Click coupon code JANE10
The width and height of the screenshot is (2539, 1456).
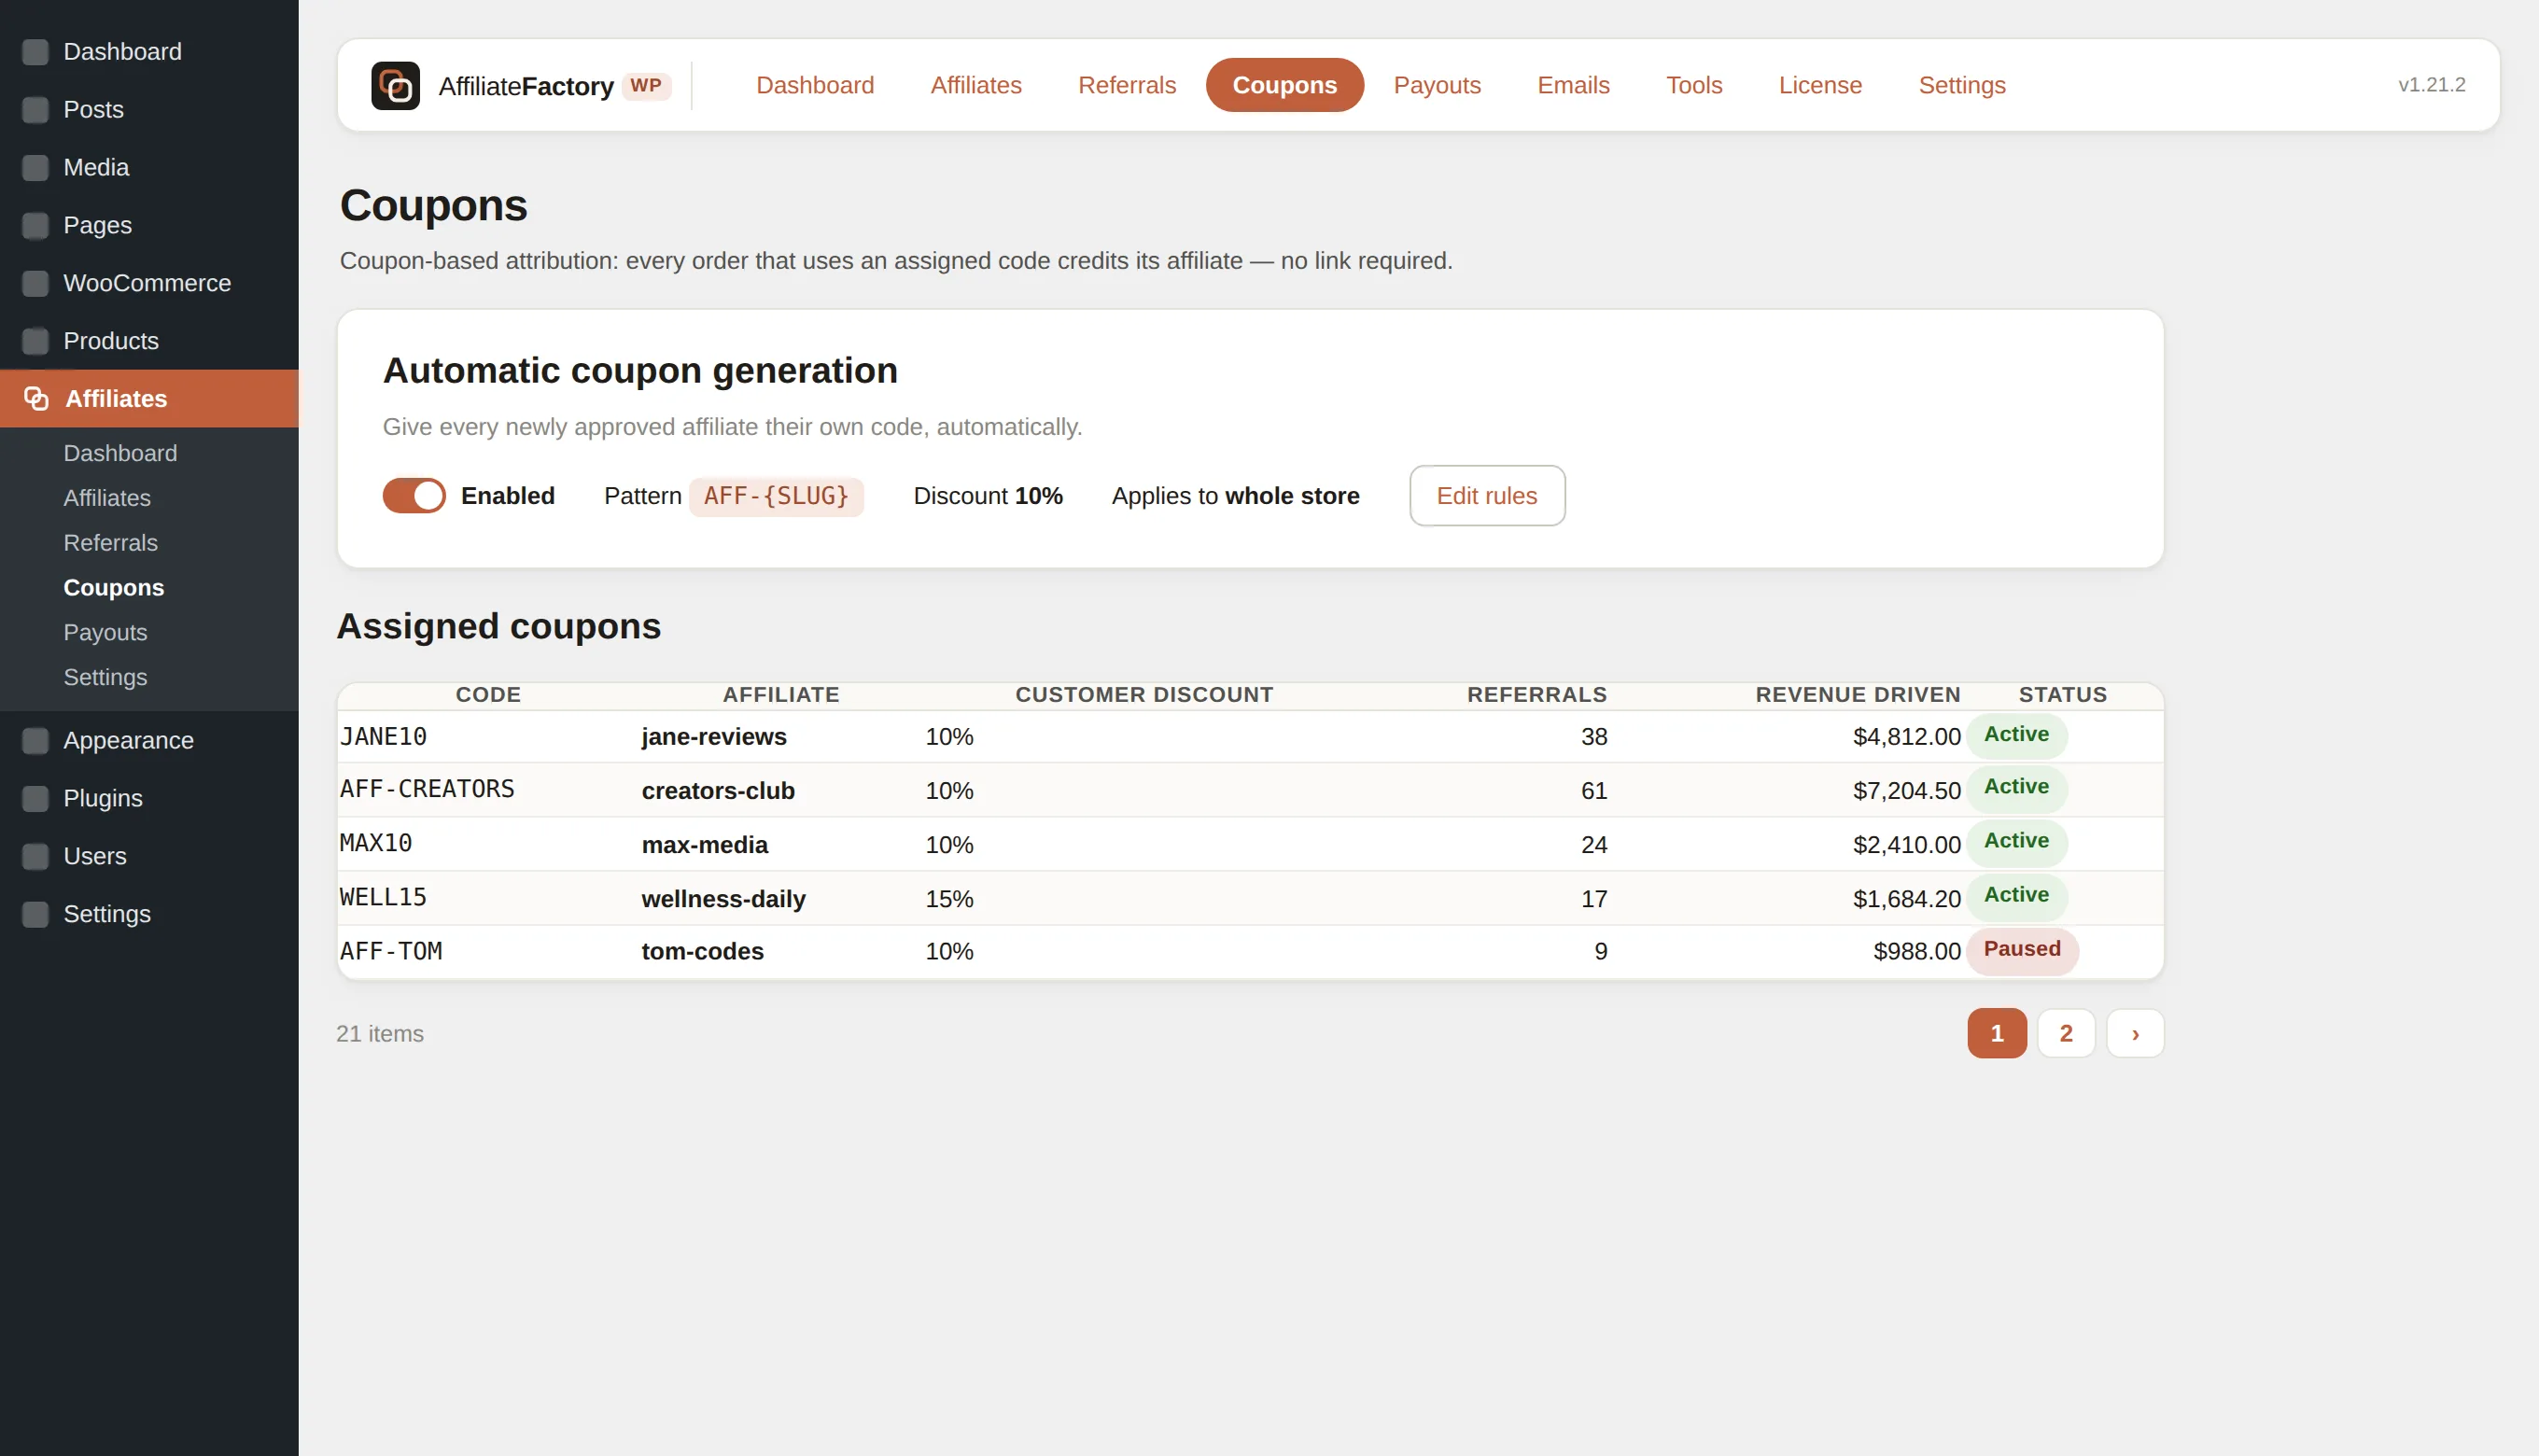(x=383, y=737)
